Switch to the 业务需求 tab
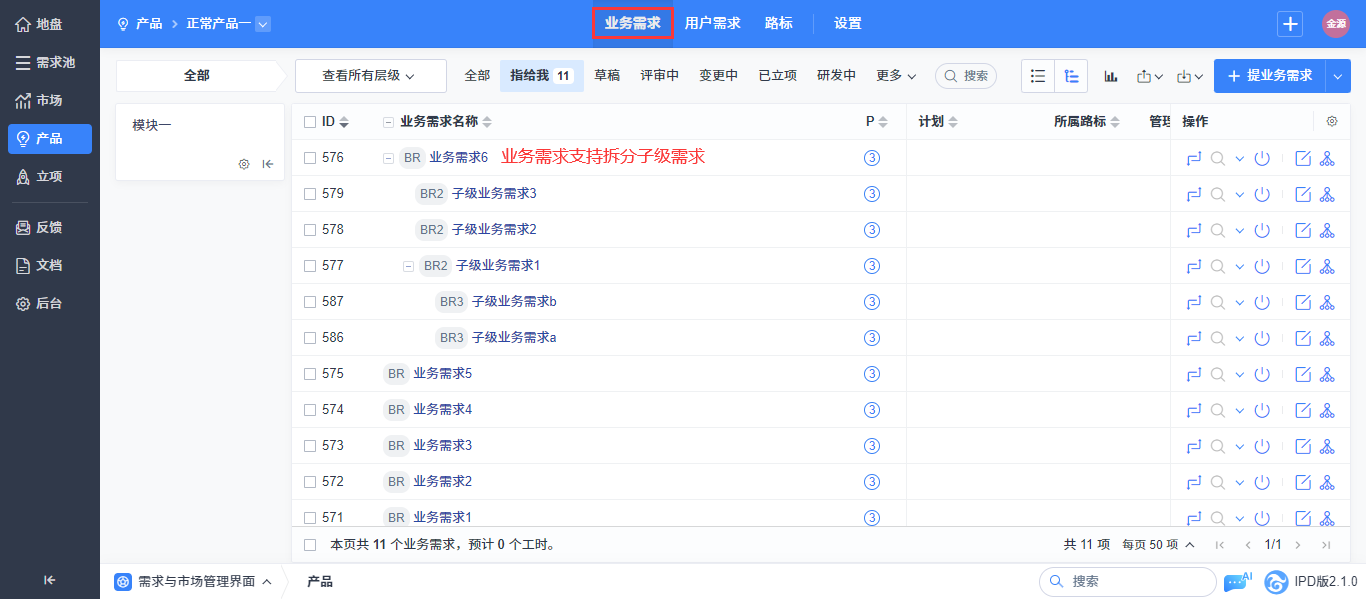The image size is (1366, 599). click(632, 24)
